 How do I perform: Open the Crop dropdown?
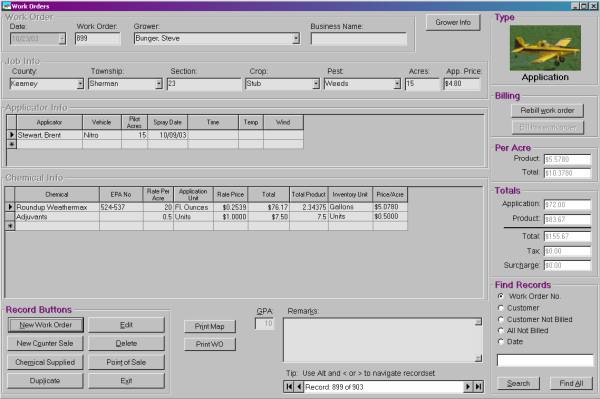click(x=316, y=83)
